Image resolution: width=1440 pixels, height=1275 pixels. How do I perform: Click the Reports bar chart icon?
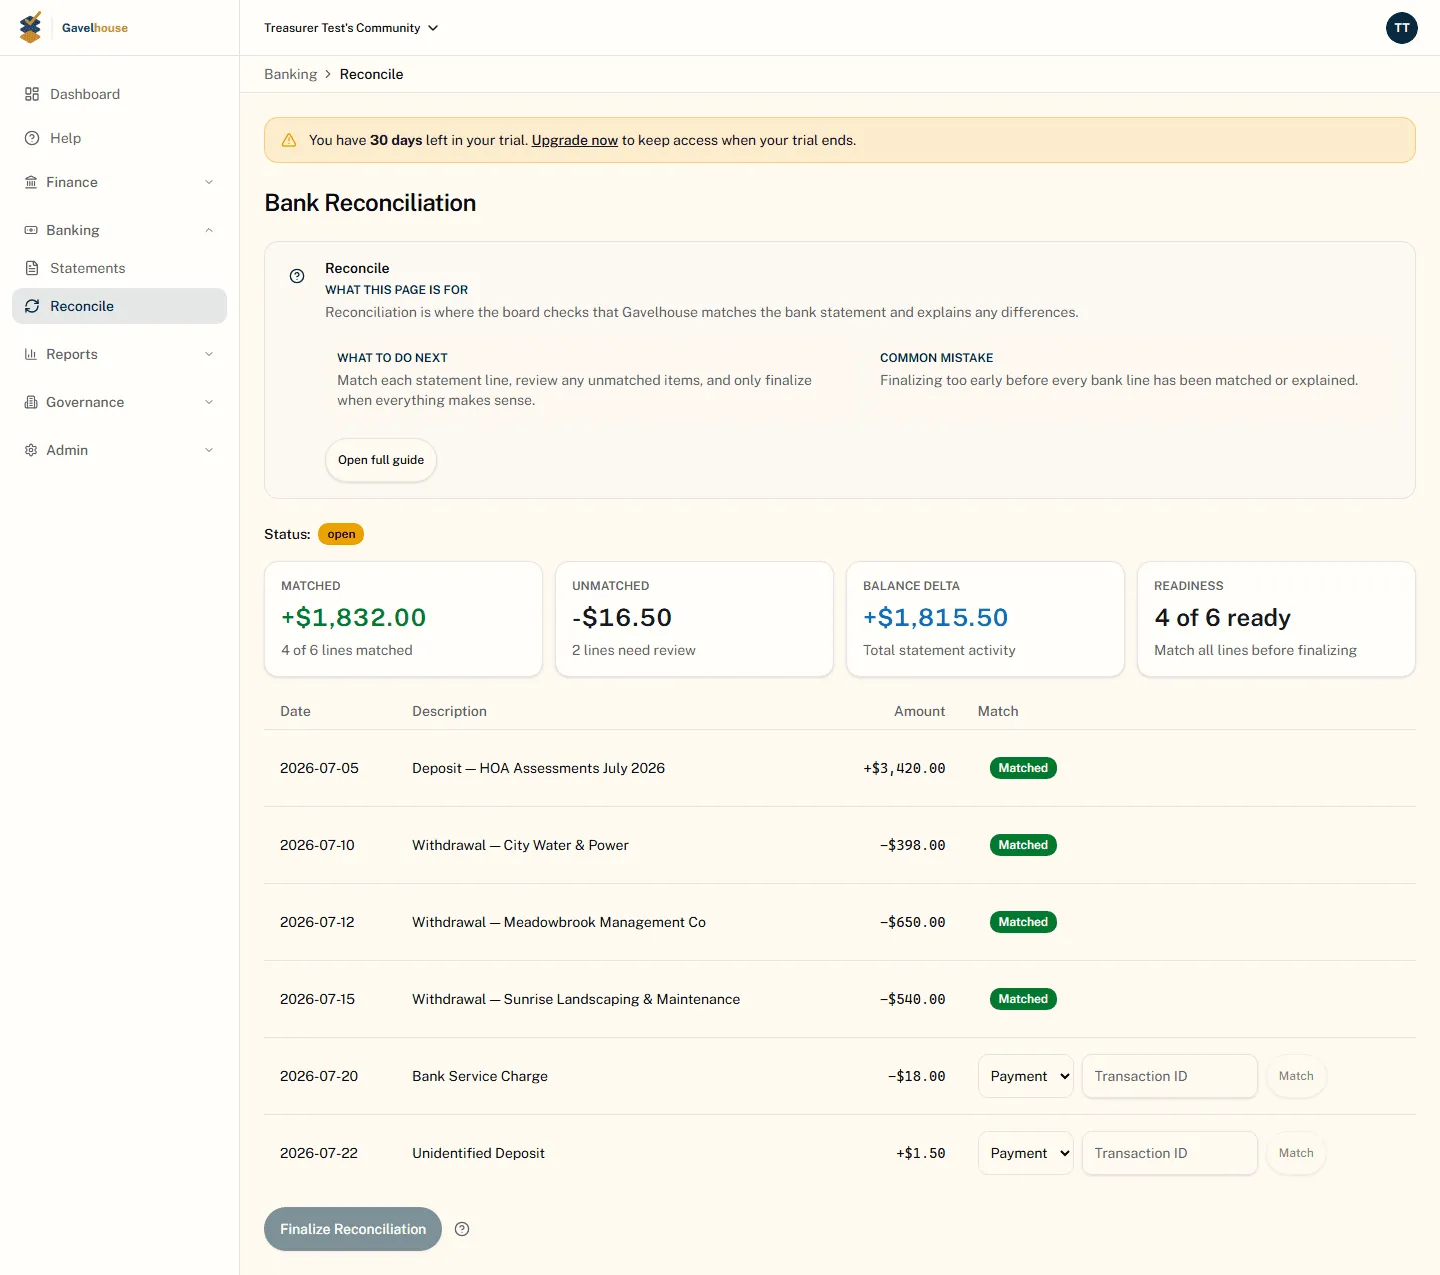click(x=31, y=354)
